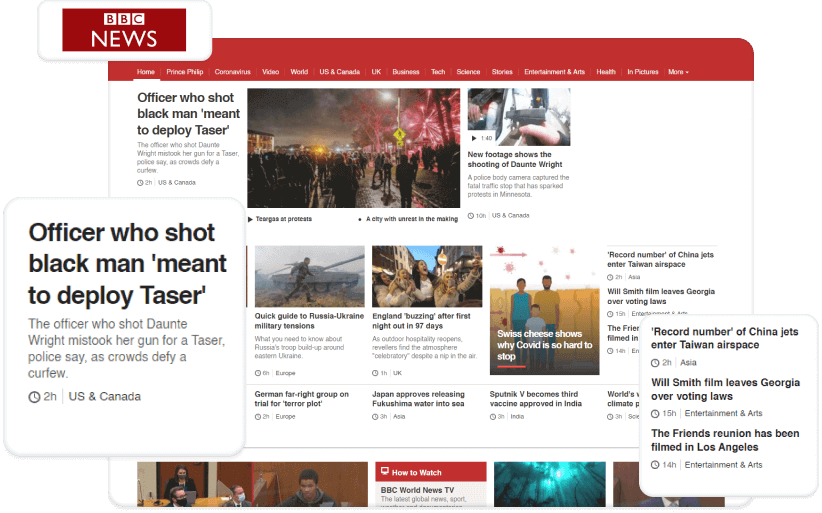The height and width of the screenshot is (513, 822).
Task: Read 'Will Smith film leaves Georgia' article
Action: tap(725, 389)
